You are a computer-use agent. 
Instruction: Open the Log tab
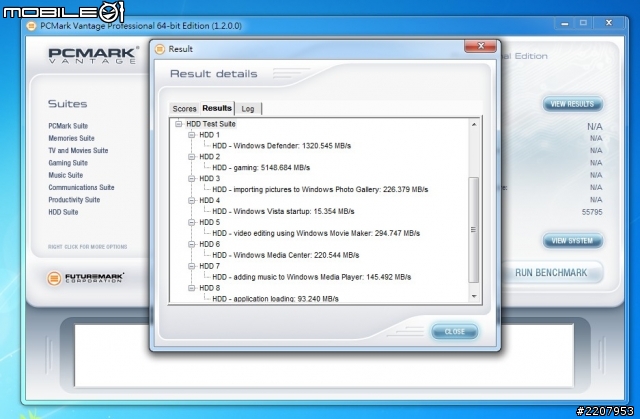click(x=248, y=109)
